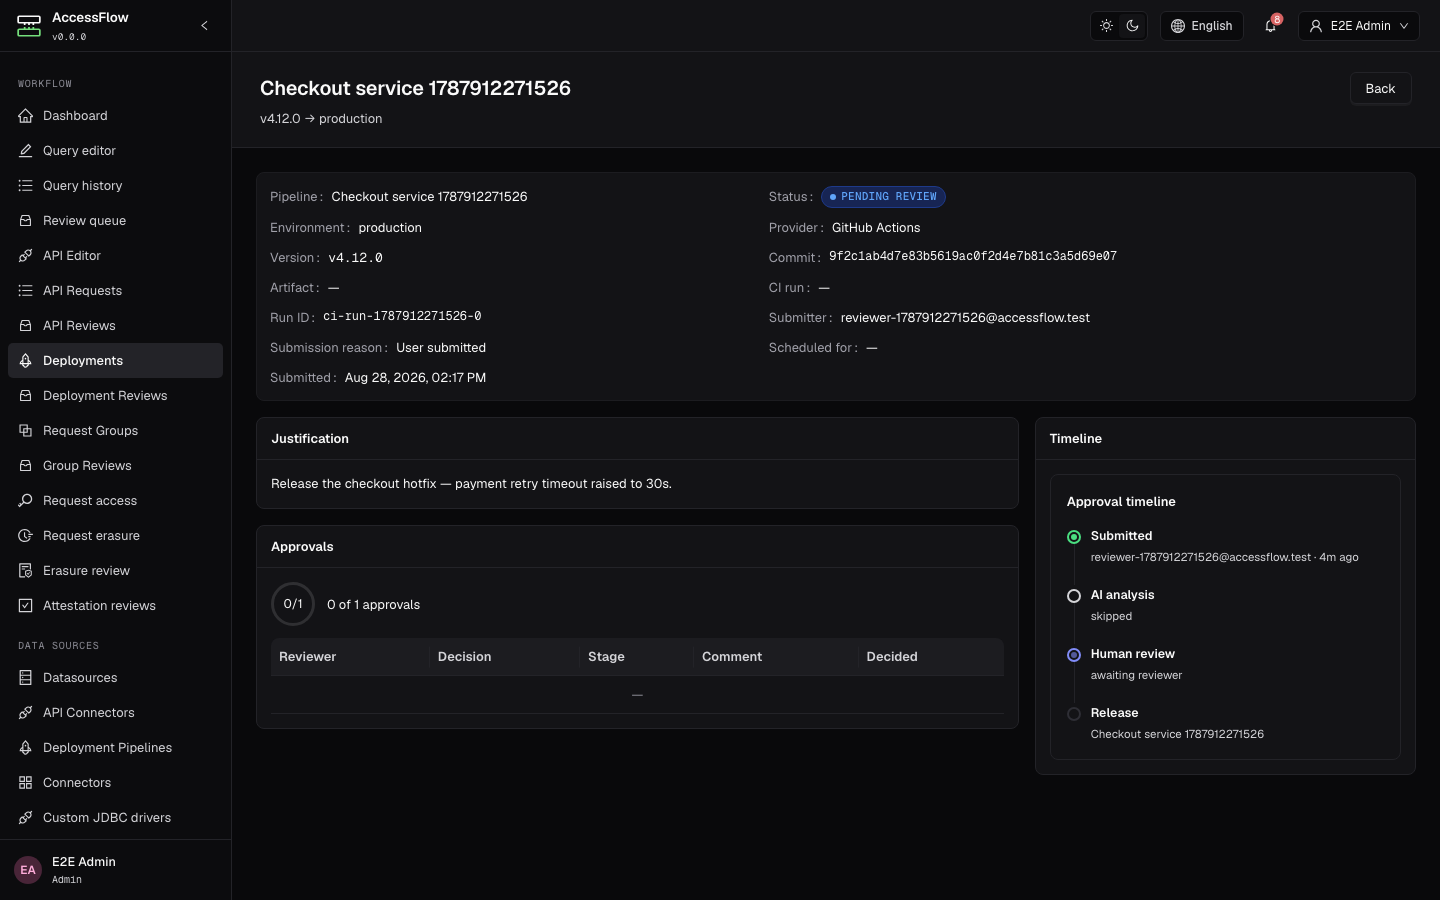The image size is (1440, 900).
Task: Click the version value v4.12.0
Action: 355,258
